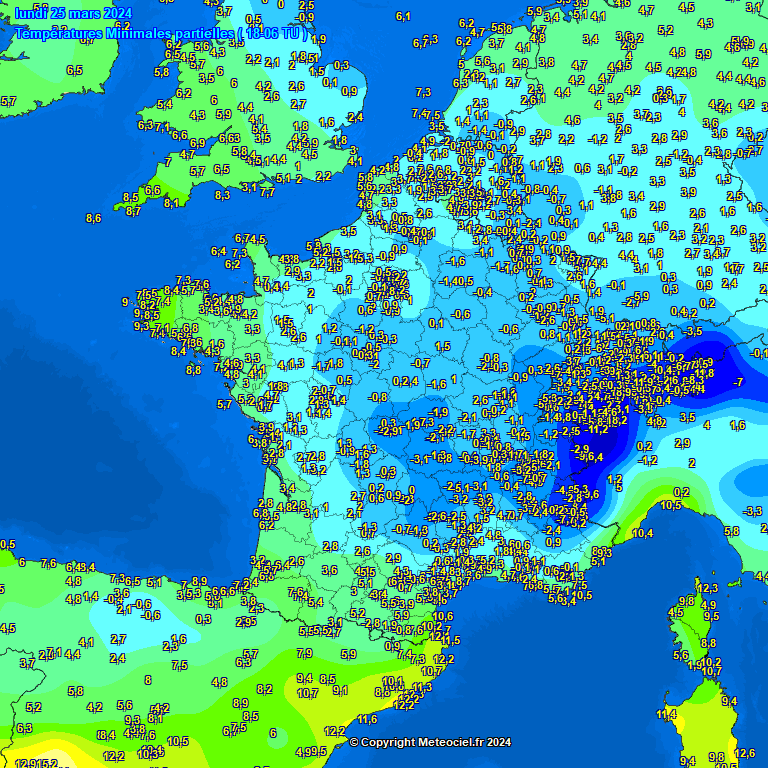Click the 7,3 reading in the Channel off Kent
768x768 pixels.
(423, 92)
